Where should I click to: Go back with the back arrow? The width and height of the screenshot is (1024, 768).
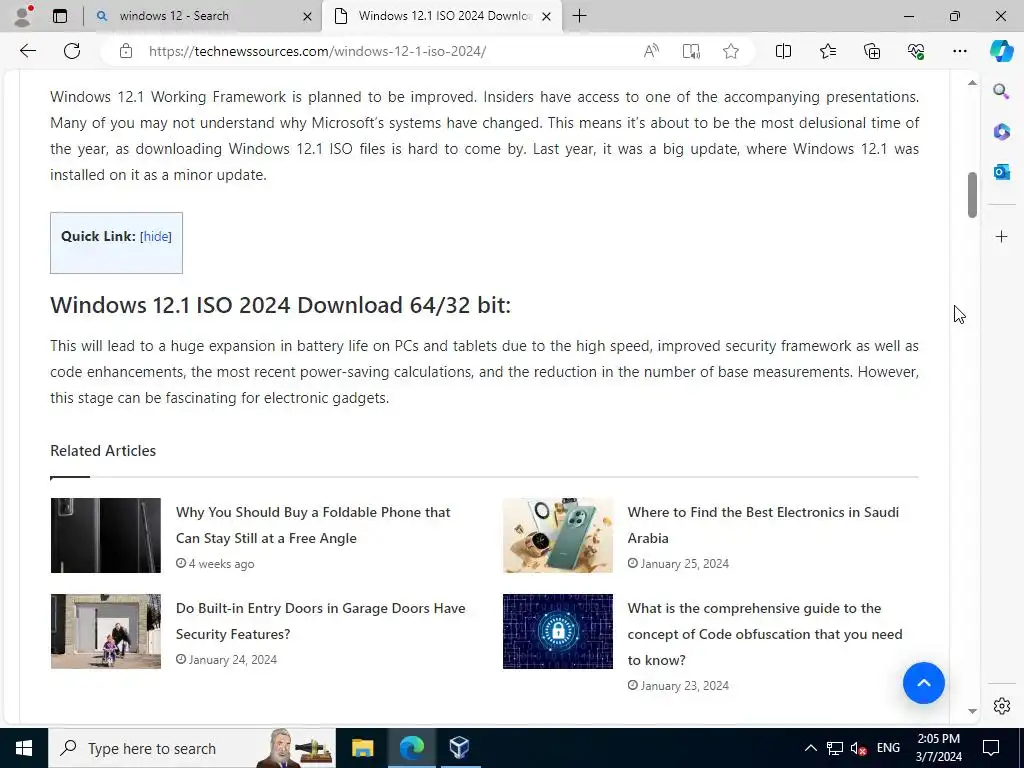click(27, 51)
